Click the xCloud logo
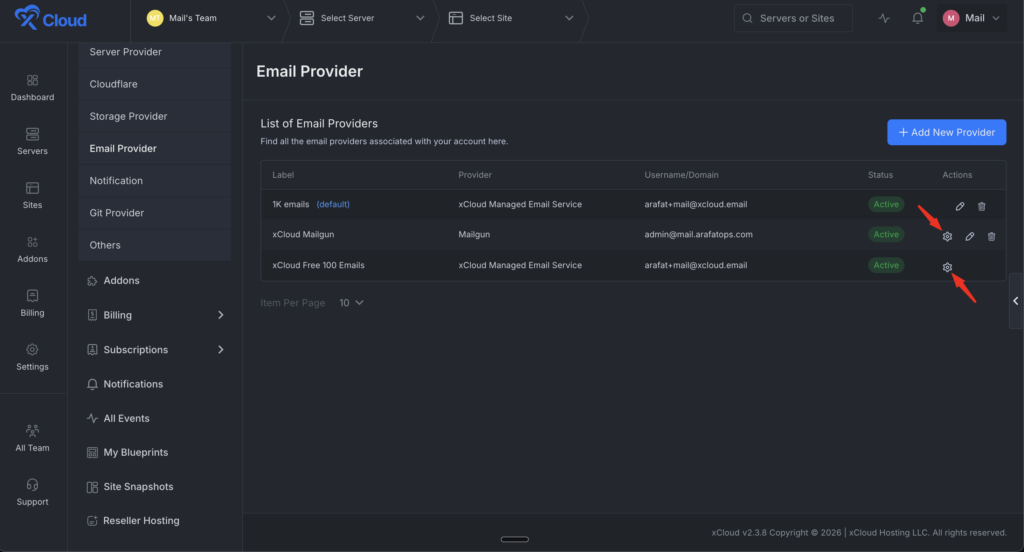Viewport: 1024px width, 552px height. 51,19
